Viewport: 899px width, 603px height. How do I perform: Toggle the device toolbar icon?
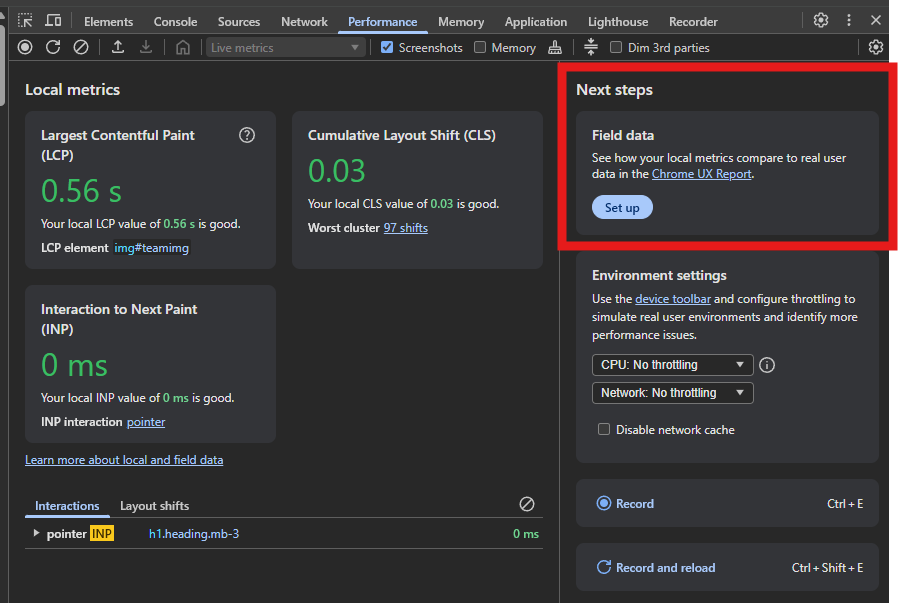(x=53, y=21)
